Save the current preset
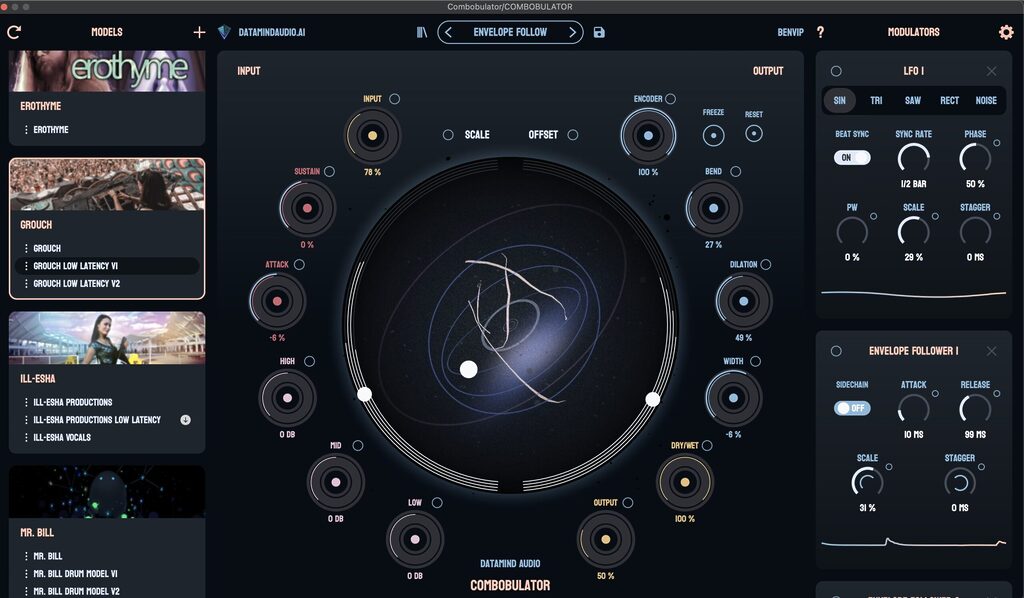Viewport: 1024px width, 598px height. pyautogui.click(x=599, y=32)
